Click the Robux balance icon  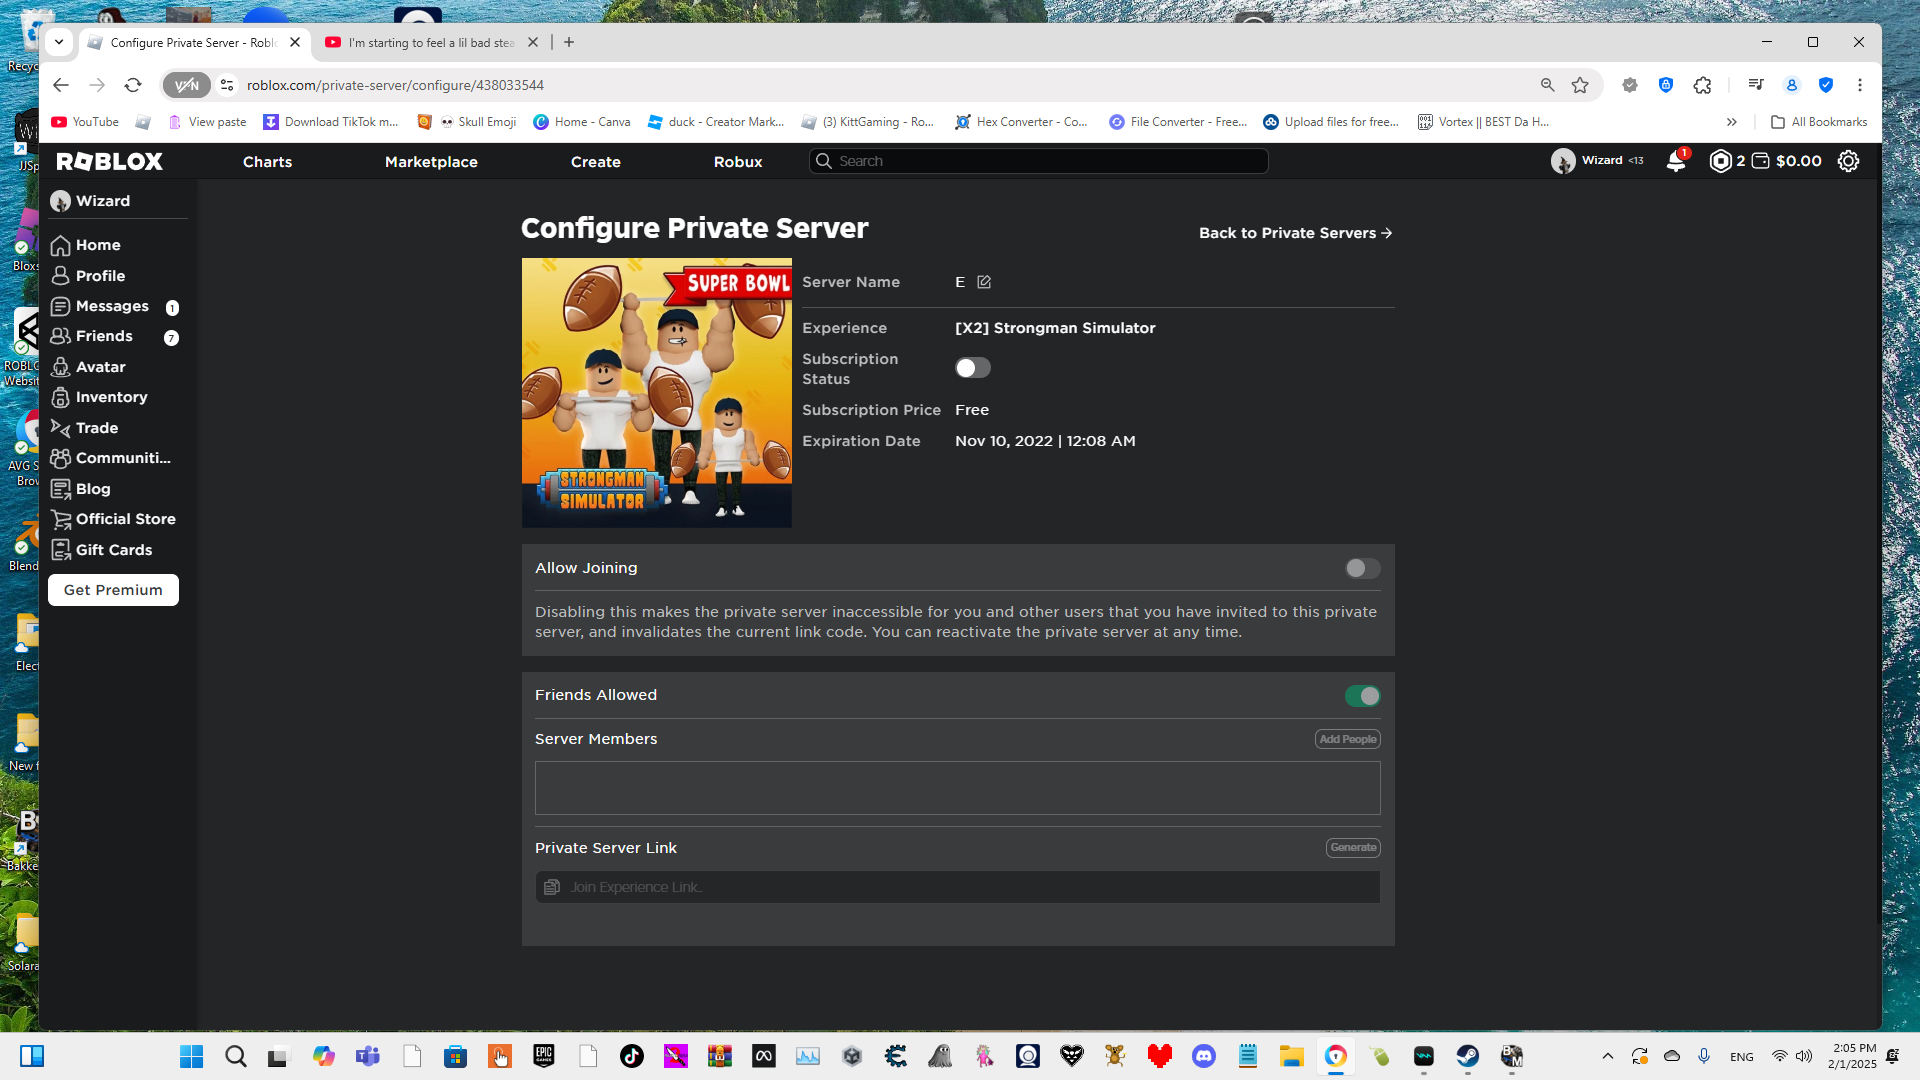point(1720,161)
